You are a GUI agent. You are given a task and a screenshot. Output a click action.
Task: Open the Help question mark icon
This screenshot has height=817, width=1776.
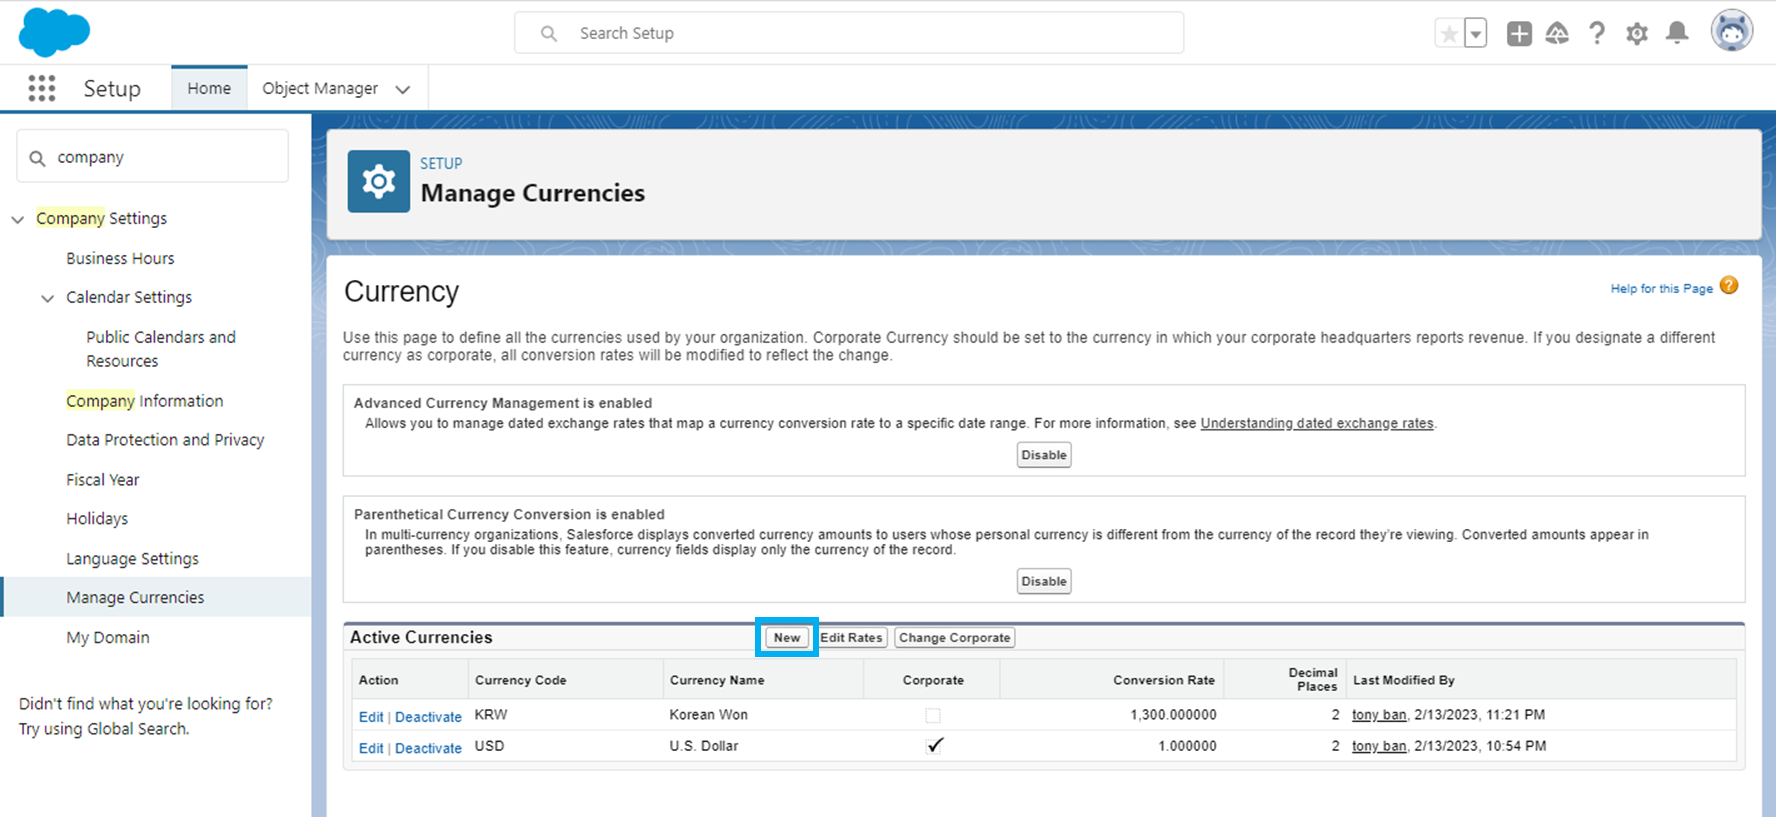point(1597,34)
